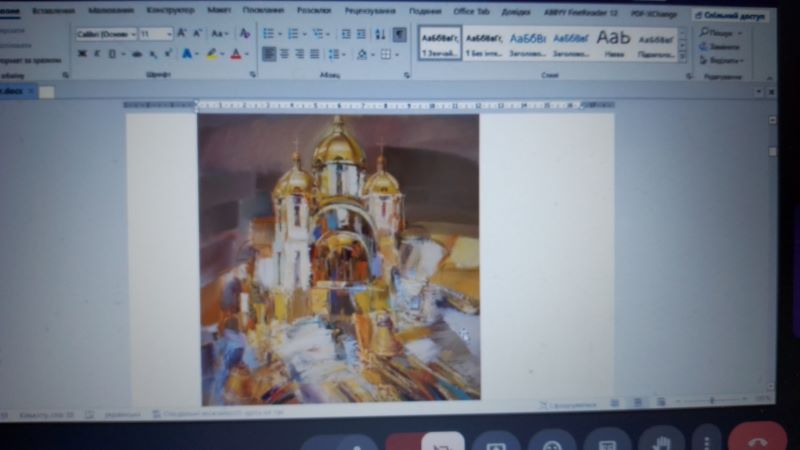Toggle bold formatting (Ж) in the ribbon
Screen dimensions: 800x450
(x=82, y=54)
